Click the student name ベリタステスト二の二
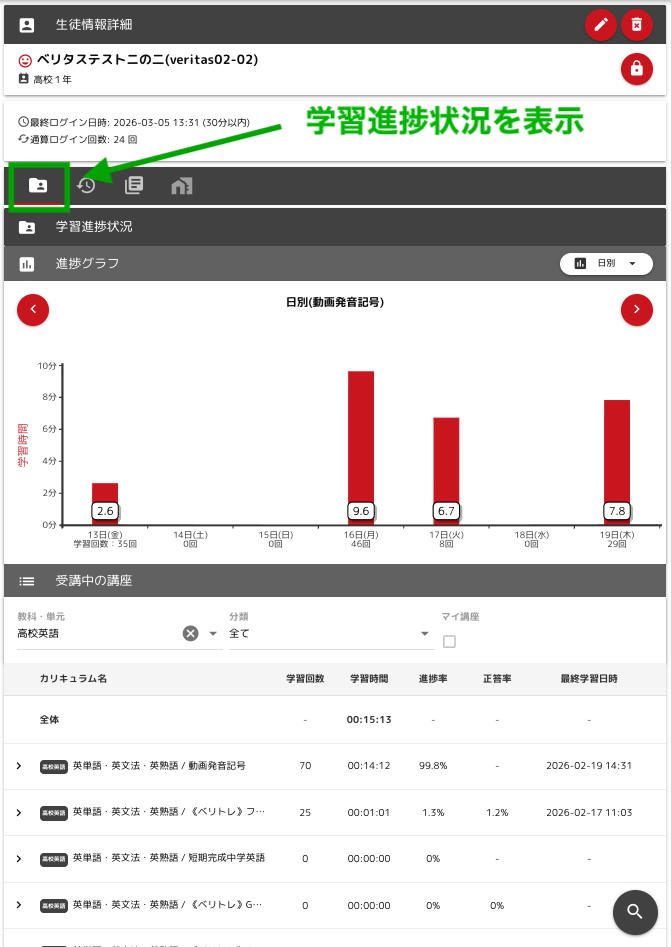The height and width of the screenshot is (947, 671). pyautogui.click(x=147, y=60)
